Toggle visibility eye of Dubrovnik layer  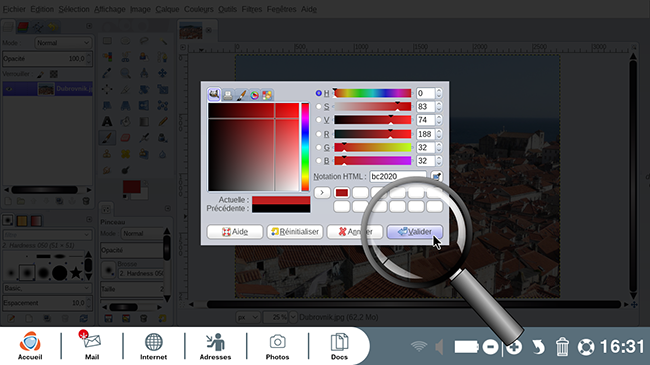click(9, 89)
